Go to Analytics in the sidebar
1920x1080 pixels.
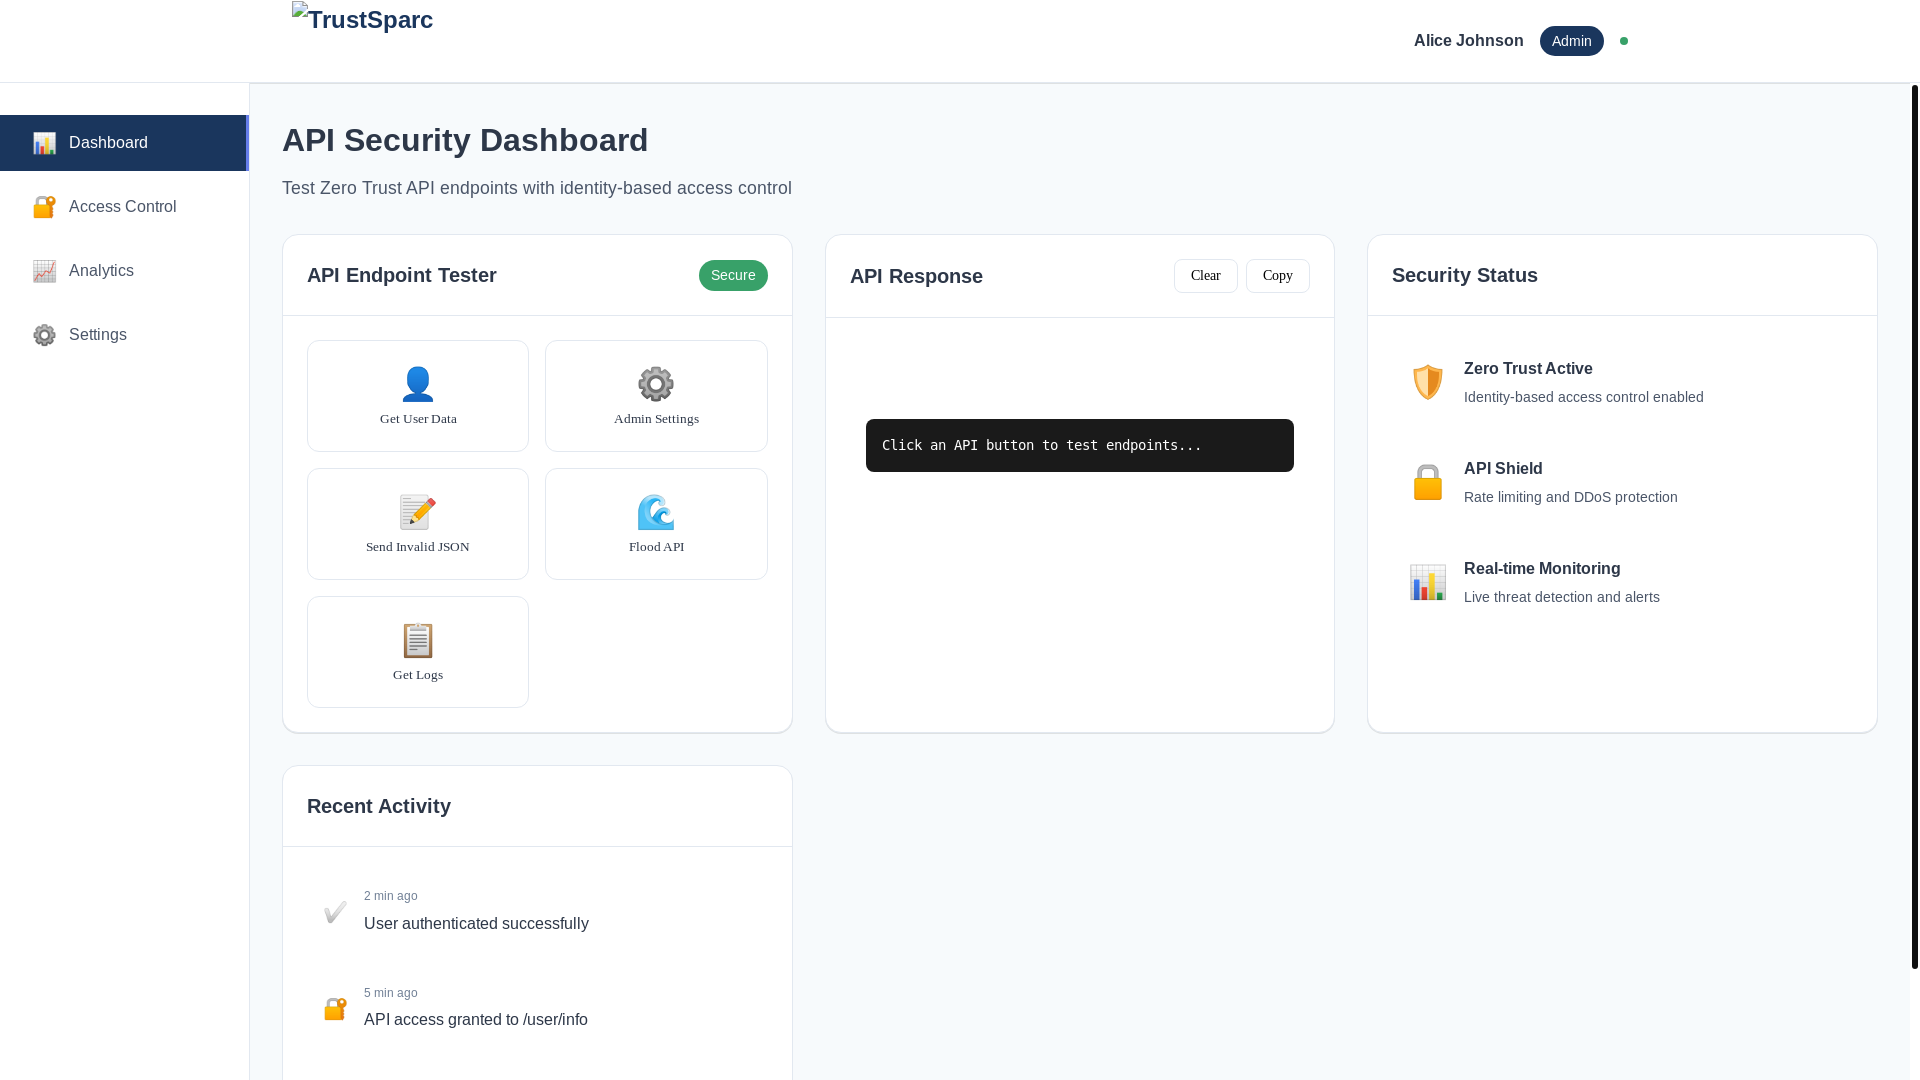(x=124, y=271)
